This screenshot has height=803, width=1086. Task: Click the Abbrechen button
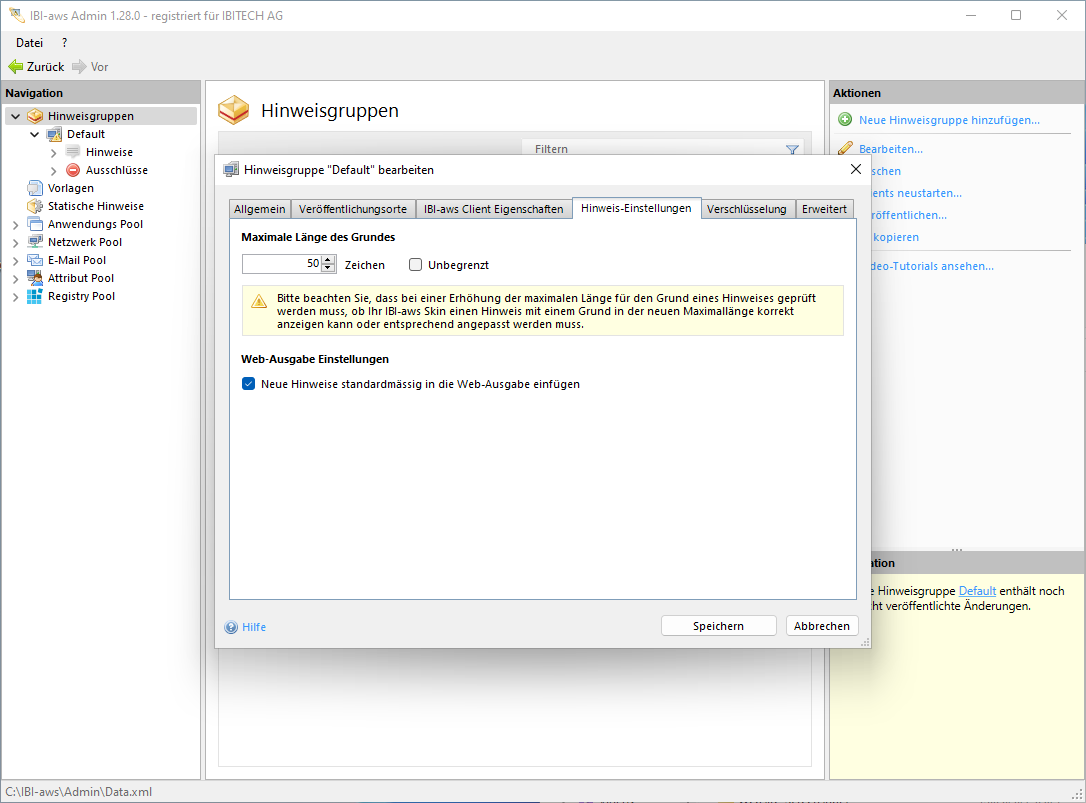(821, 626)
